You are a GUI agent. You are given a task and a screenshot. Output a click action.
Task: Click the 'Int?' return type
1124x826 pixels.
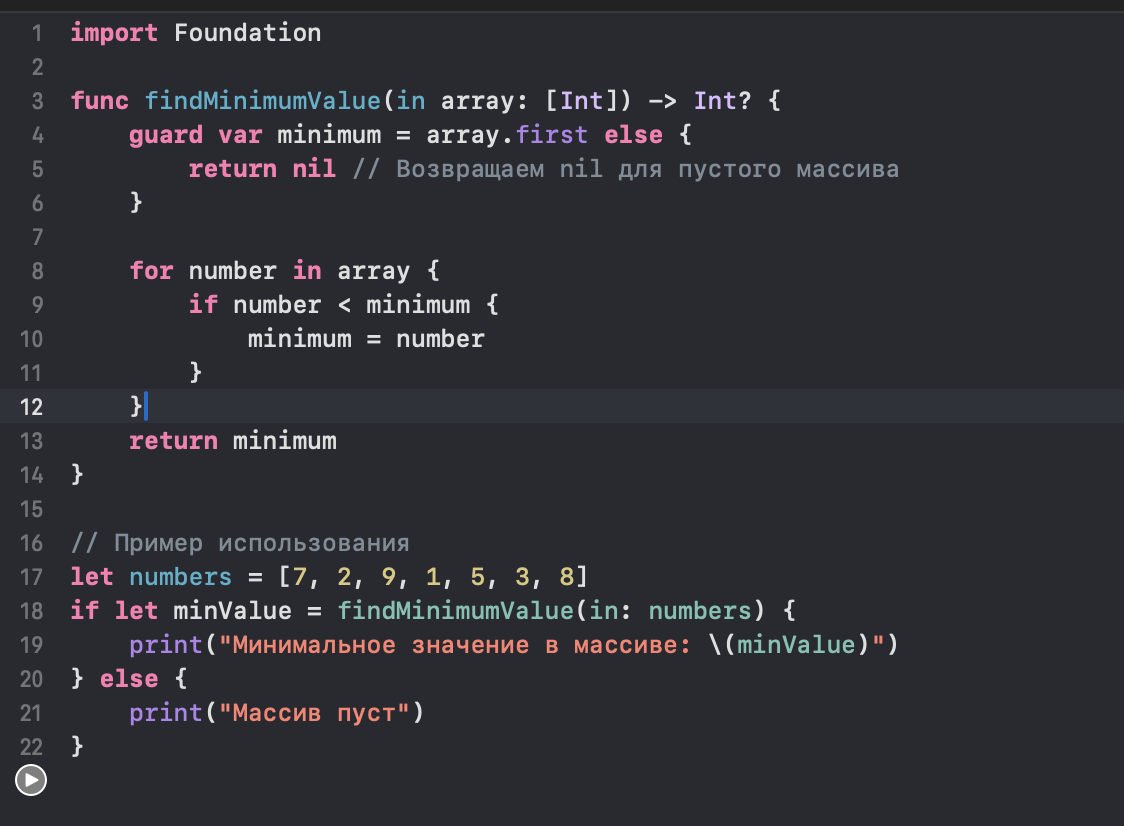point(722,100)
